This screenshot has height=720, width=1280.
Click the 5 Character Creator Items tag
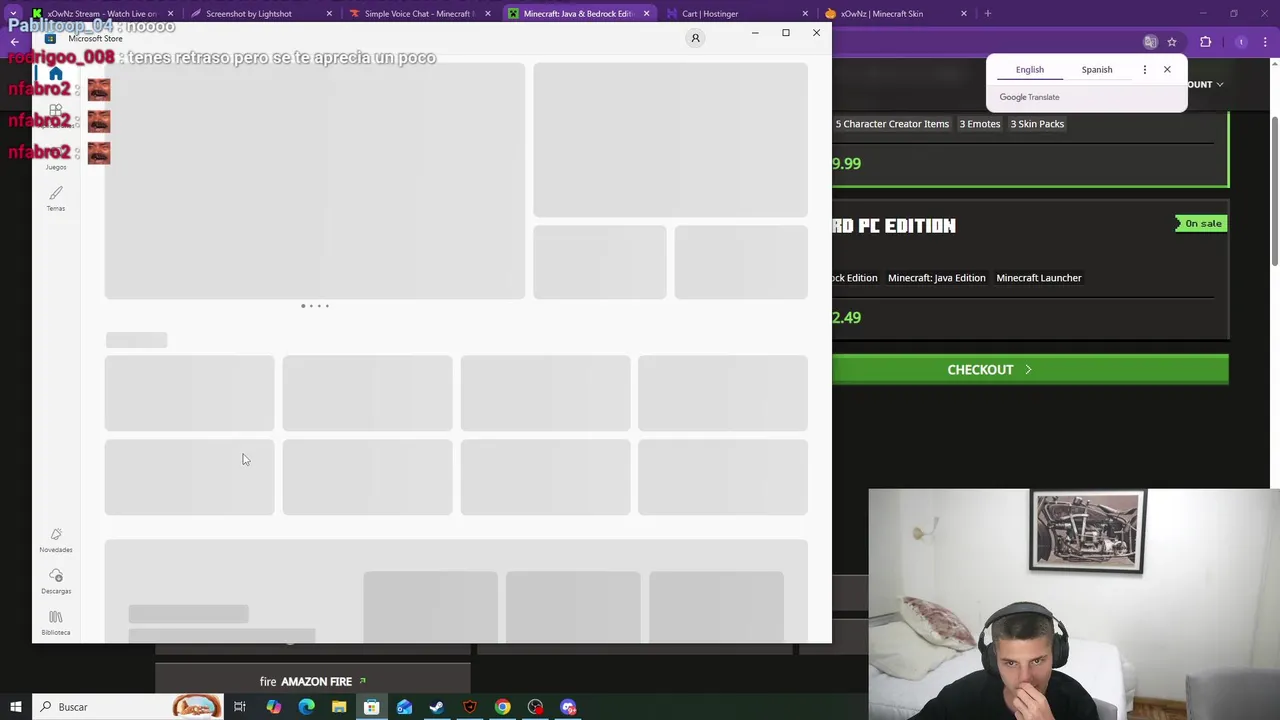coord(892,124)
